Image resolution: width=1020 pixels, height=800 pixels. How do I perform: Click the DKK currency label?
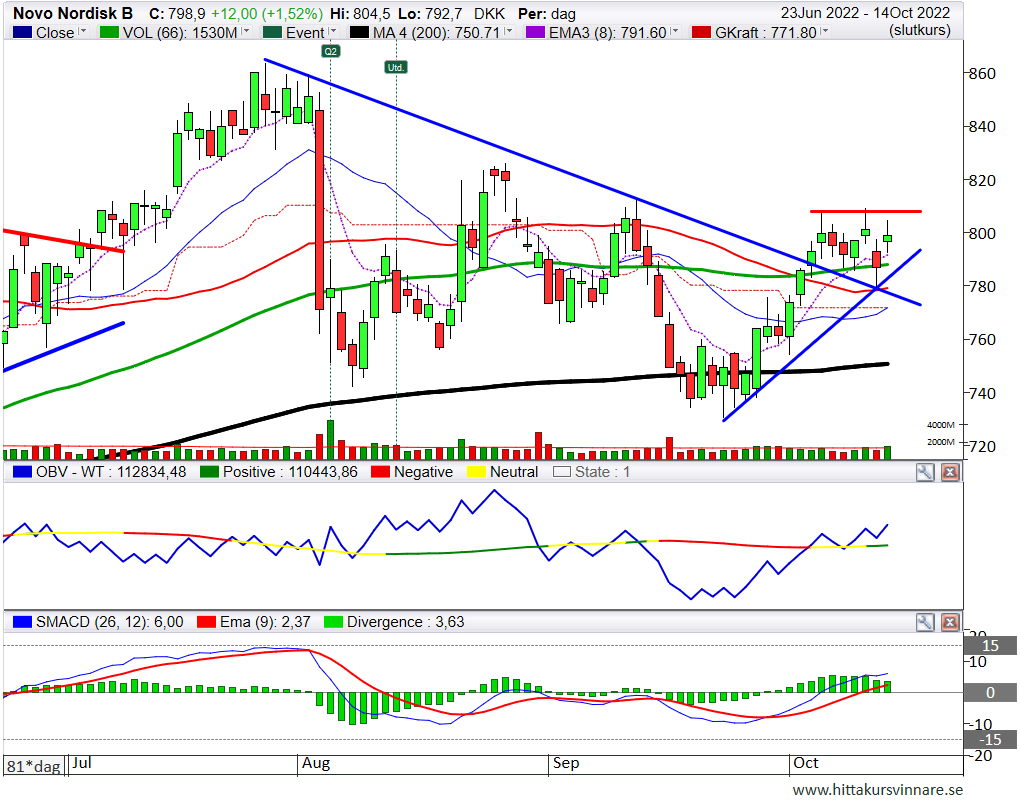[x=489, y=14]
